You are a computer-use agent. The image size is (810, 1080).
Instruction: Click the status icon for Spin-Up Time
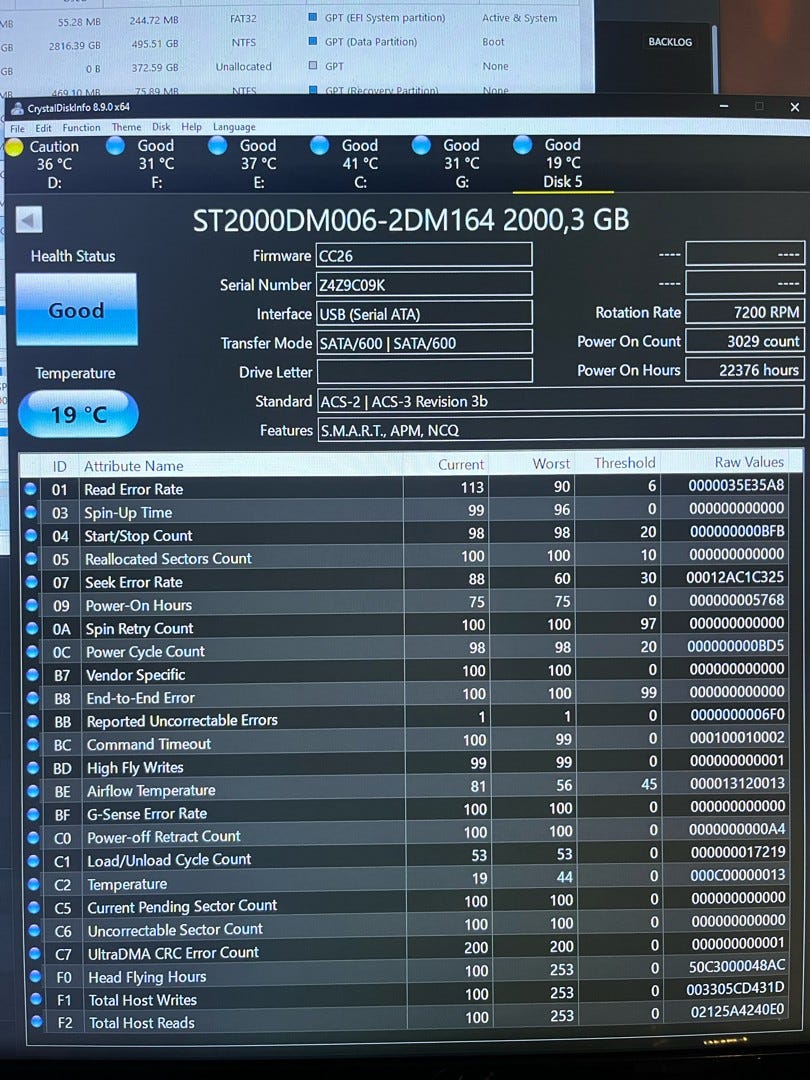pyautogui.click(x=31, y=512)
